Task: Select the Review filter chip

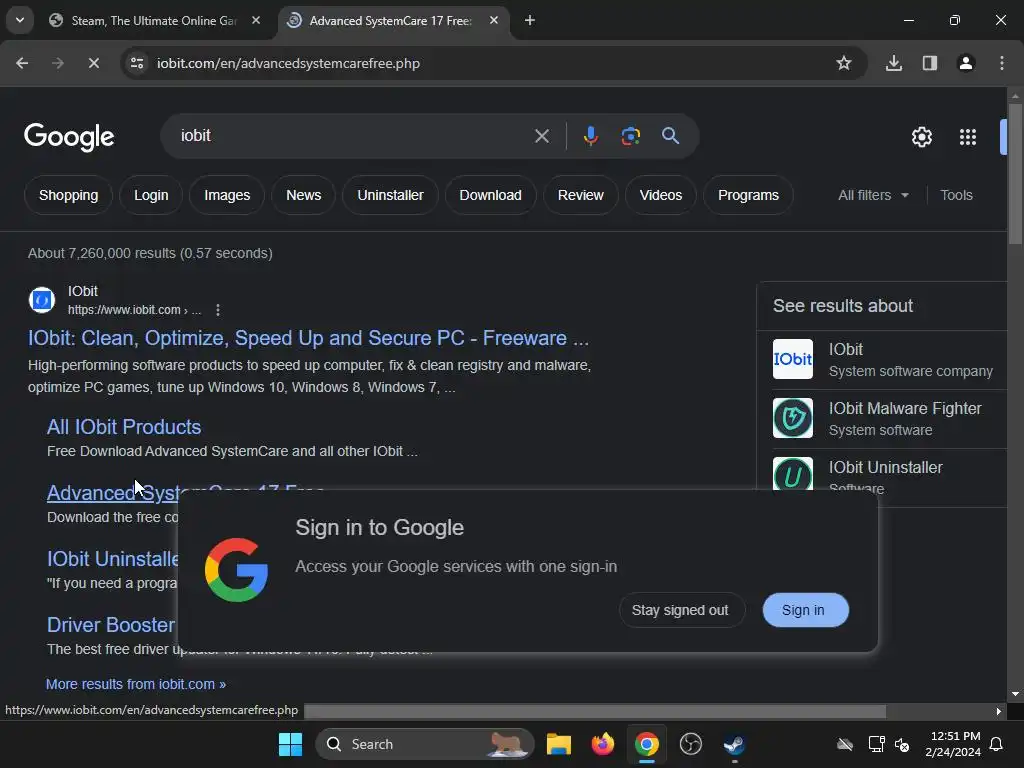Action: (x=581, y=195)
